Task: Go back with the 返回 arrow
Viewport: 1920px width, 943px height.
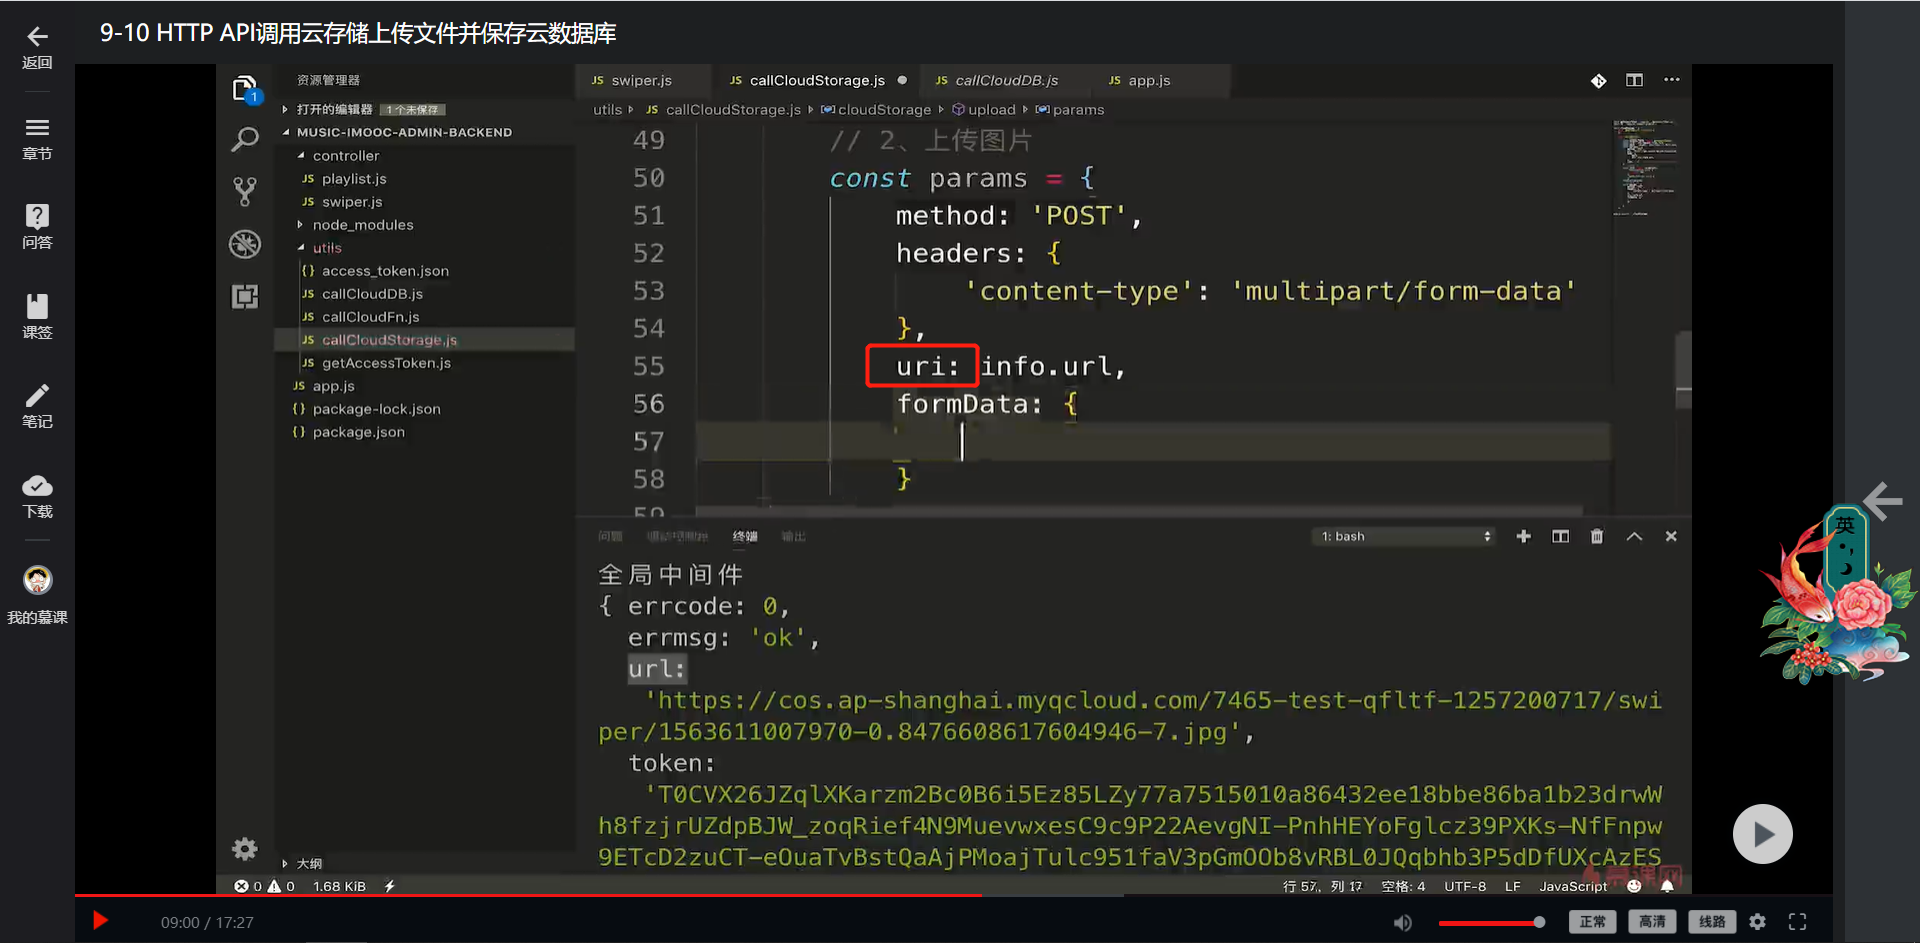Action: point(37,47)
